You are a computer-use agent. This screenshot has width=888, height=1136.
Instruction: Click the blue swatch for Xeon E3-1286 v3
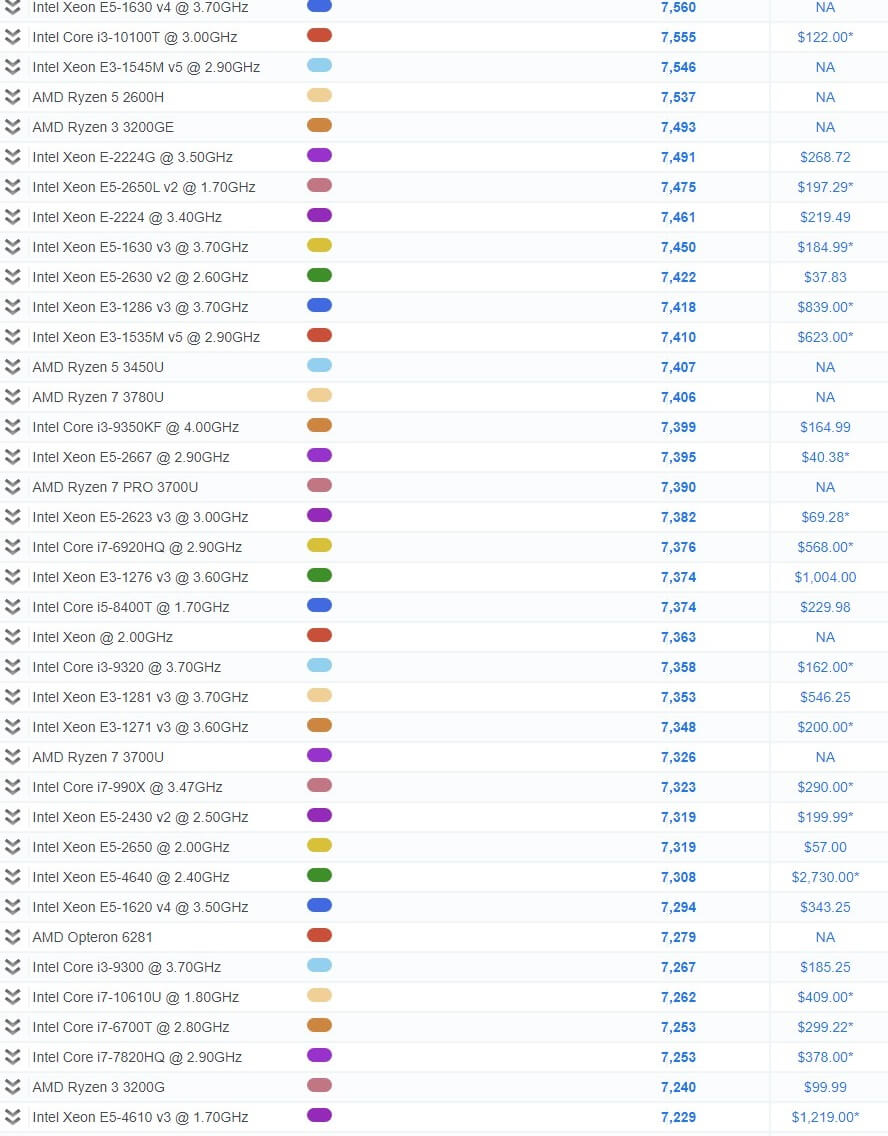[319, 305]
